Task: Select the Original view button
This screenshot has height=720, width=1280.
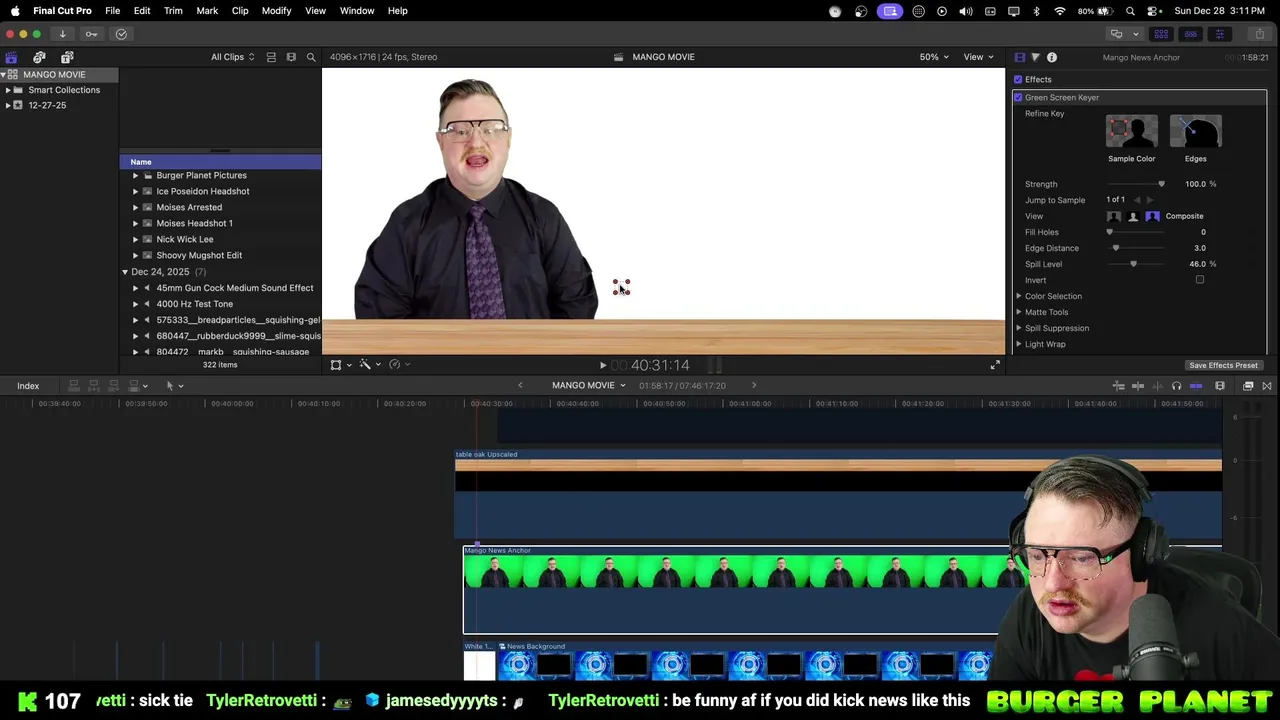Action: (1114, 216)
